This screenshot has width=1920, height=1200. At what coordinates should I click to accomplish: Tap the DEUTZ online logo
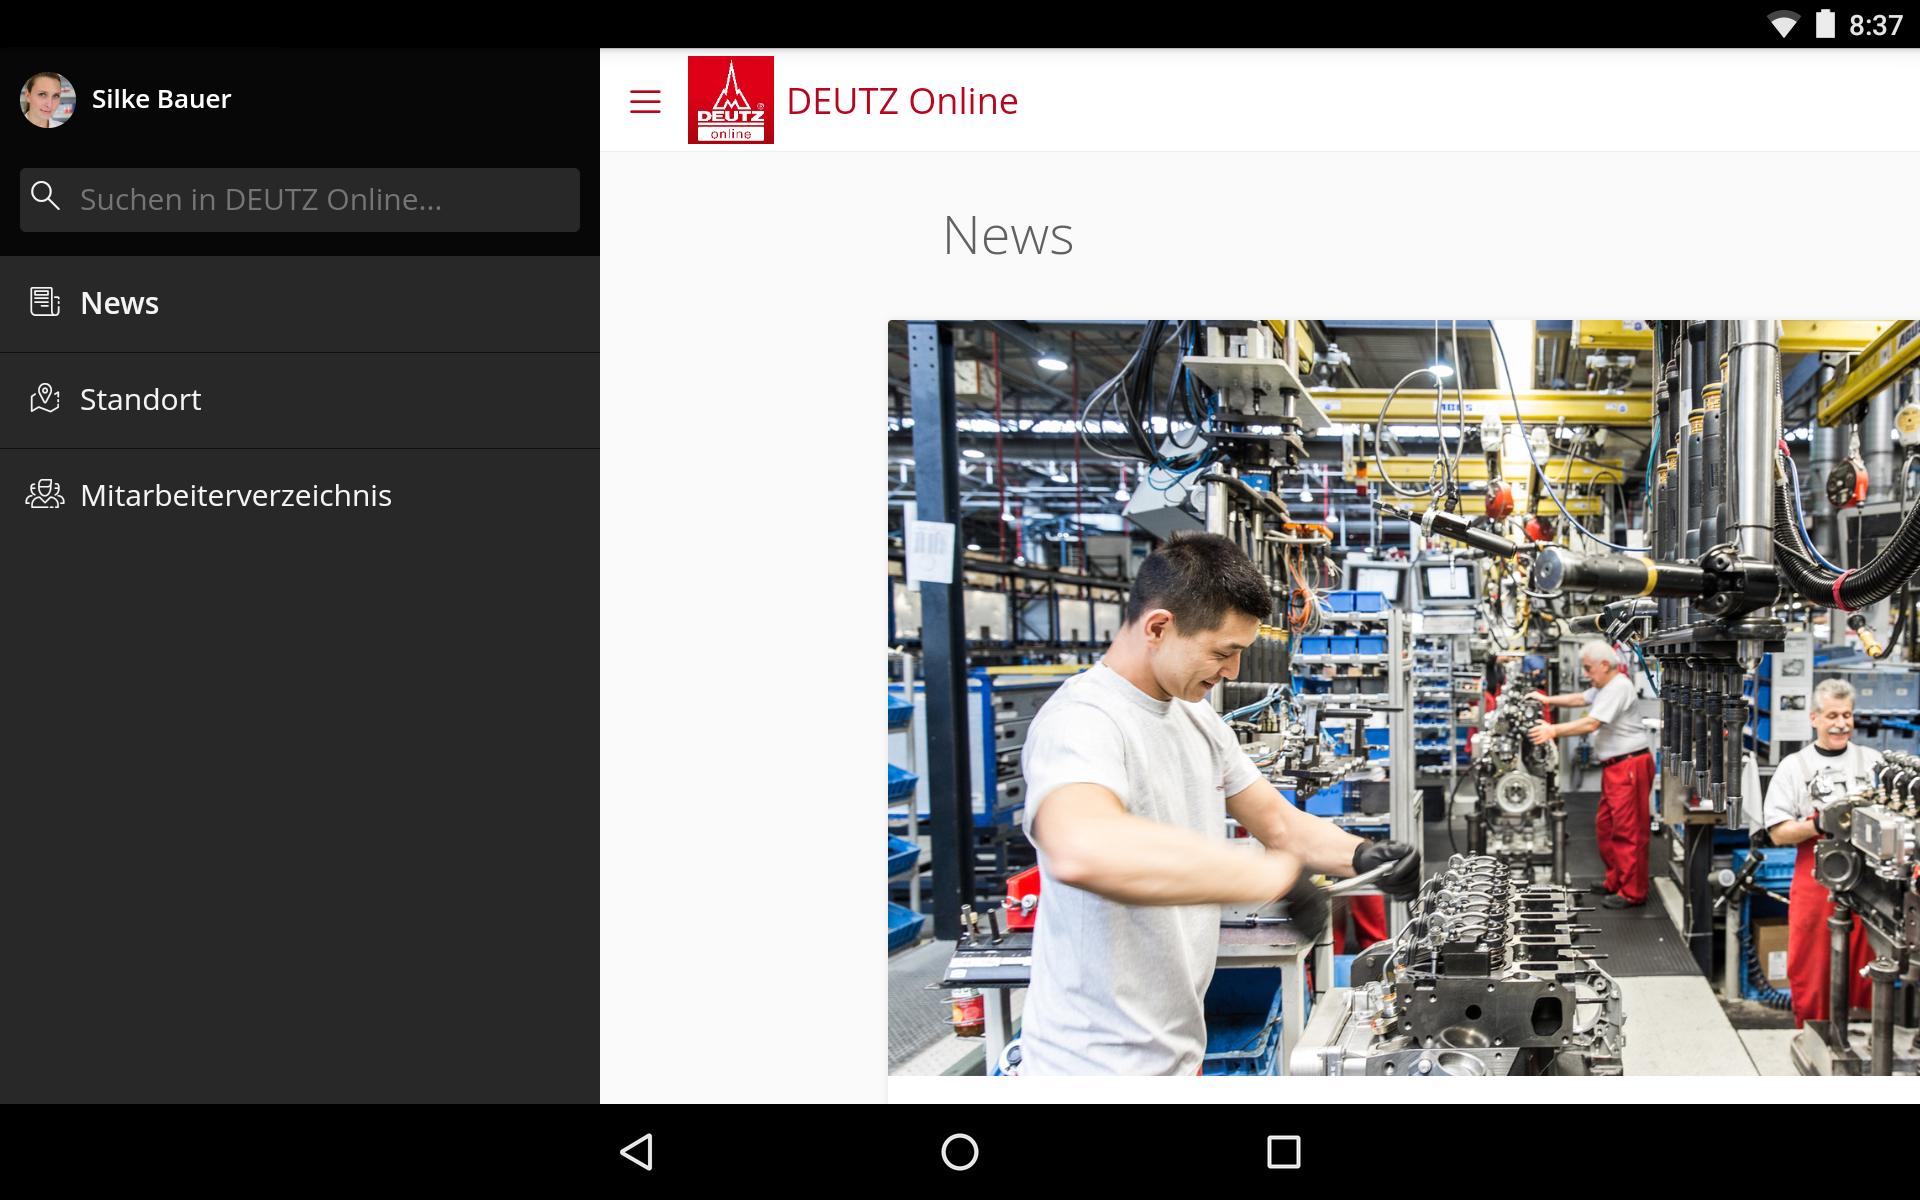pos(731,100)
